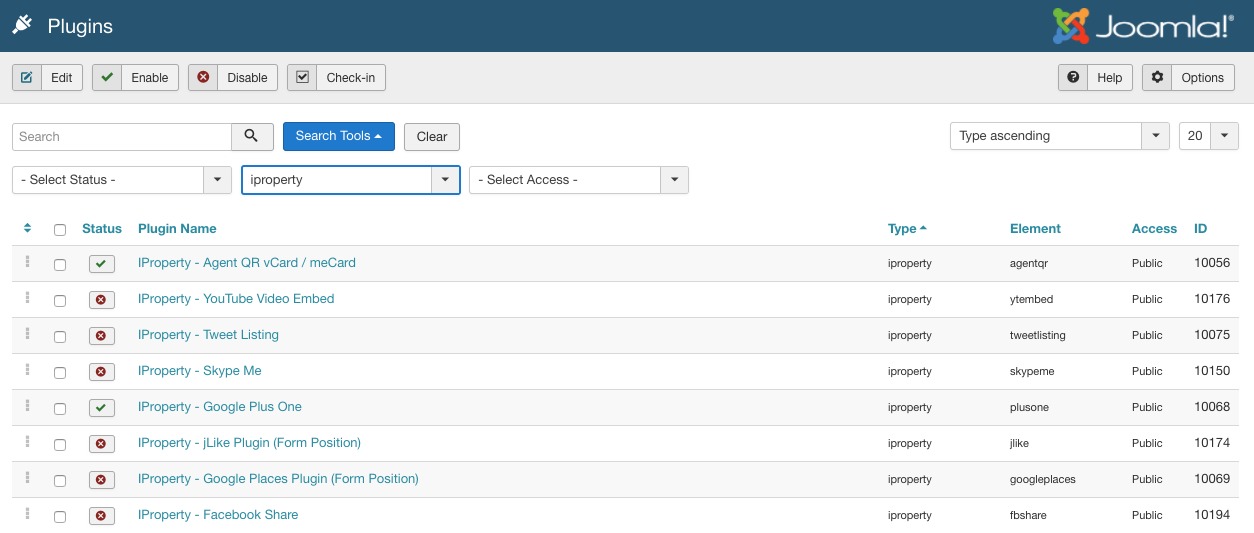The width and height of the screenshot is (1254, 533).
Task: Open the Type ascending sort dropdown
Action: click(1059, 136)
